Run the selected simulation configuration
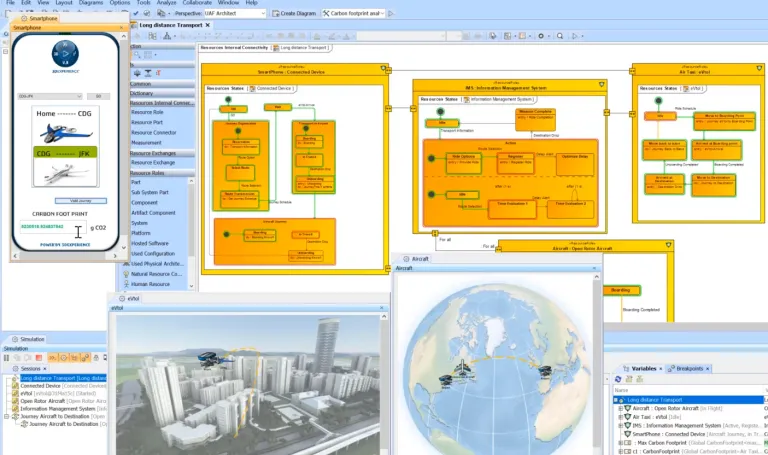This screenshot has width=768, height=455. point(391,13)
